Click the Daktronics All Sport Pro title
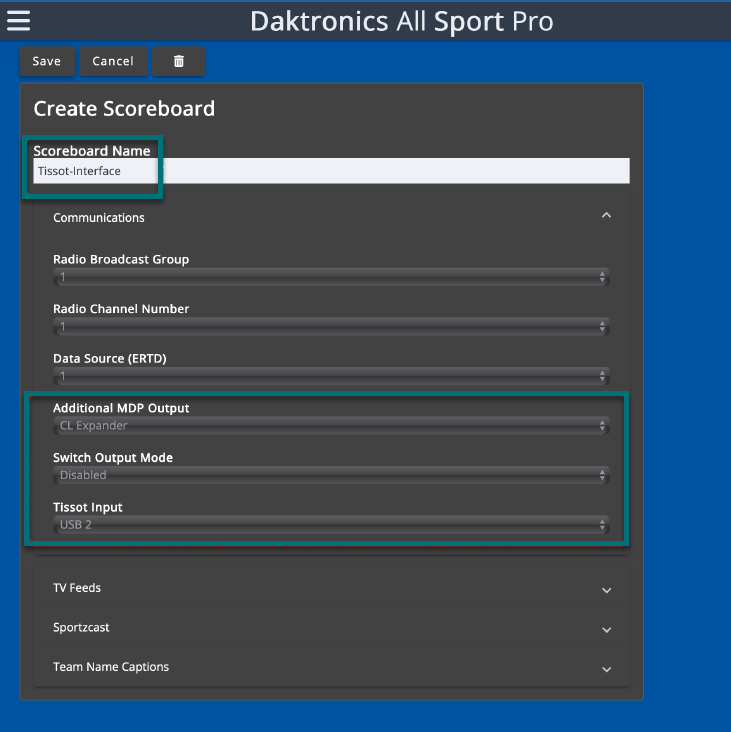This screenshot has width=731, height=732. 401,21
